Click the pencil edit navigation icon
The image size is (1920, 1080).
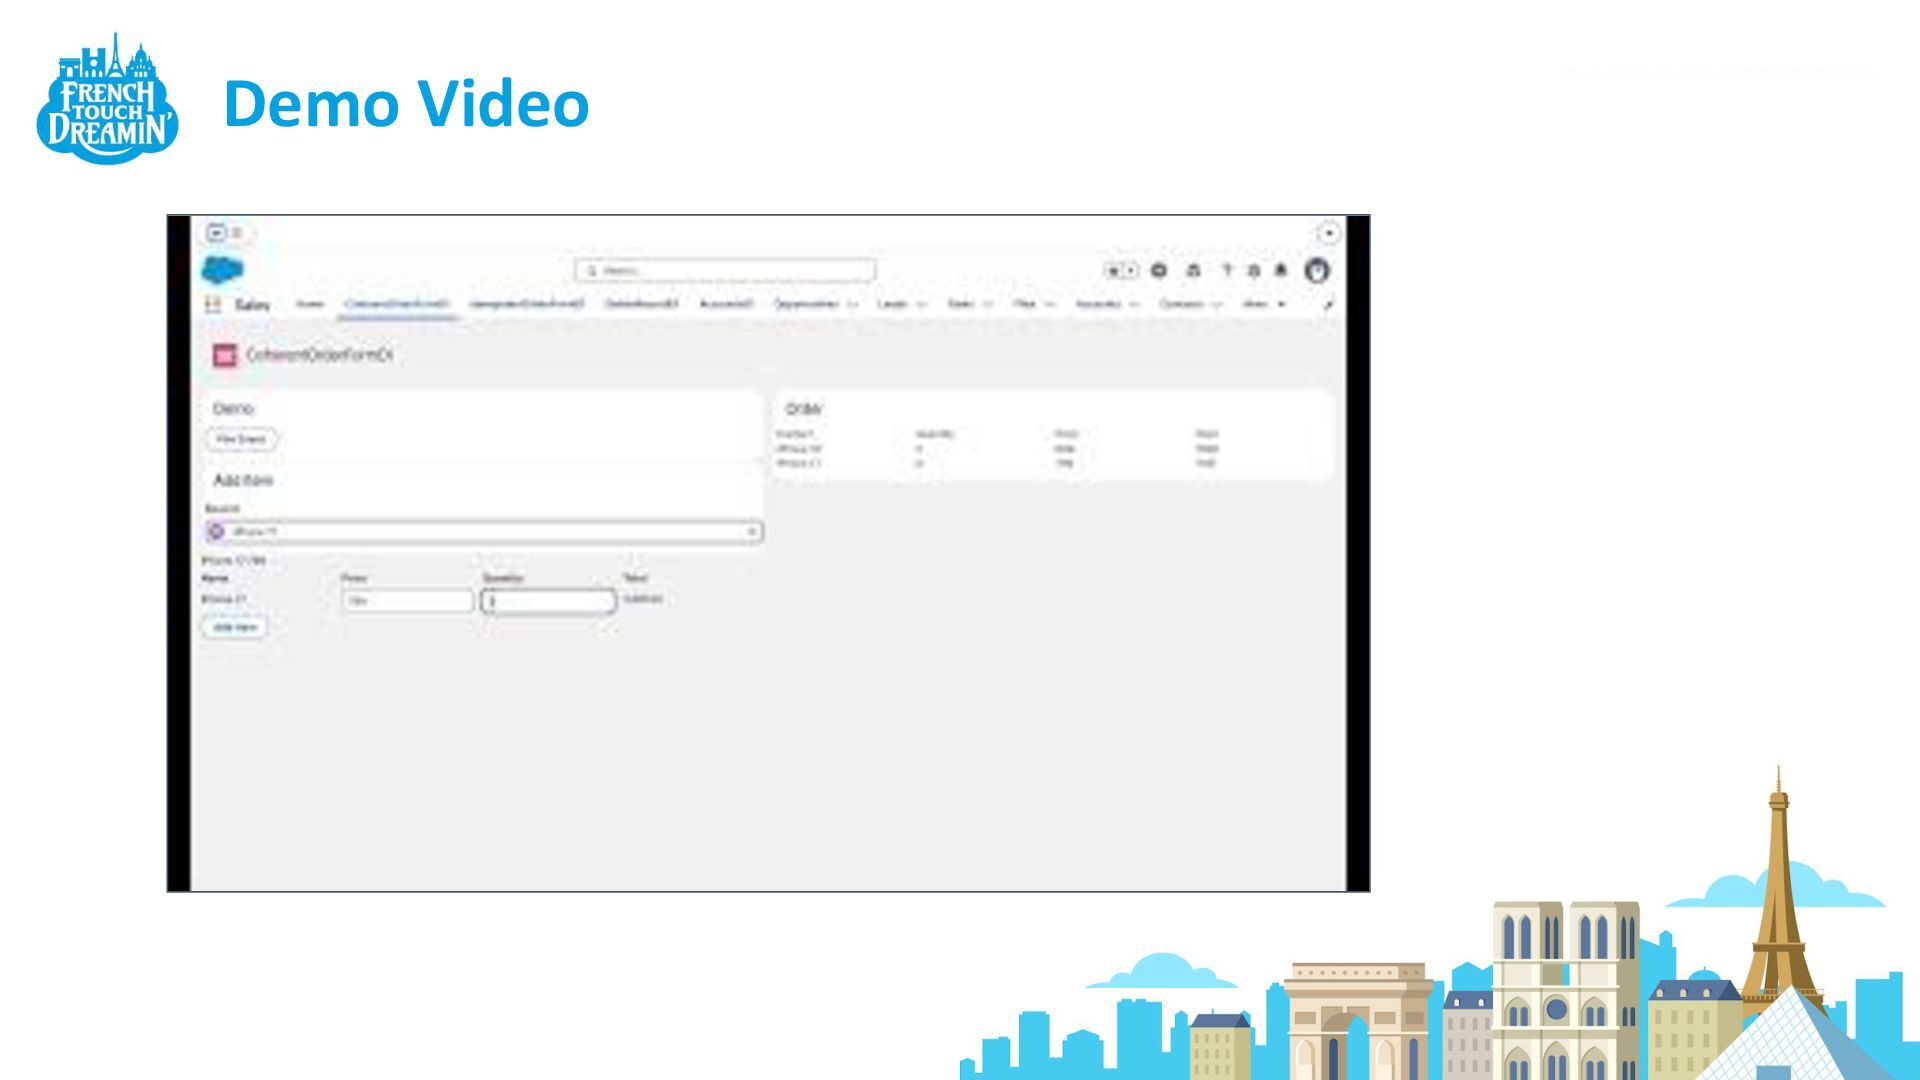click(1328, 304)
